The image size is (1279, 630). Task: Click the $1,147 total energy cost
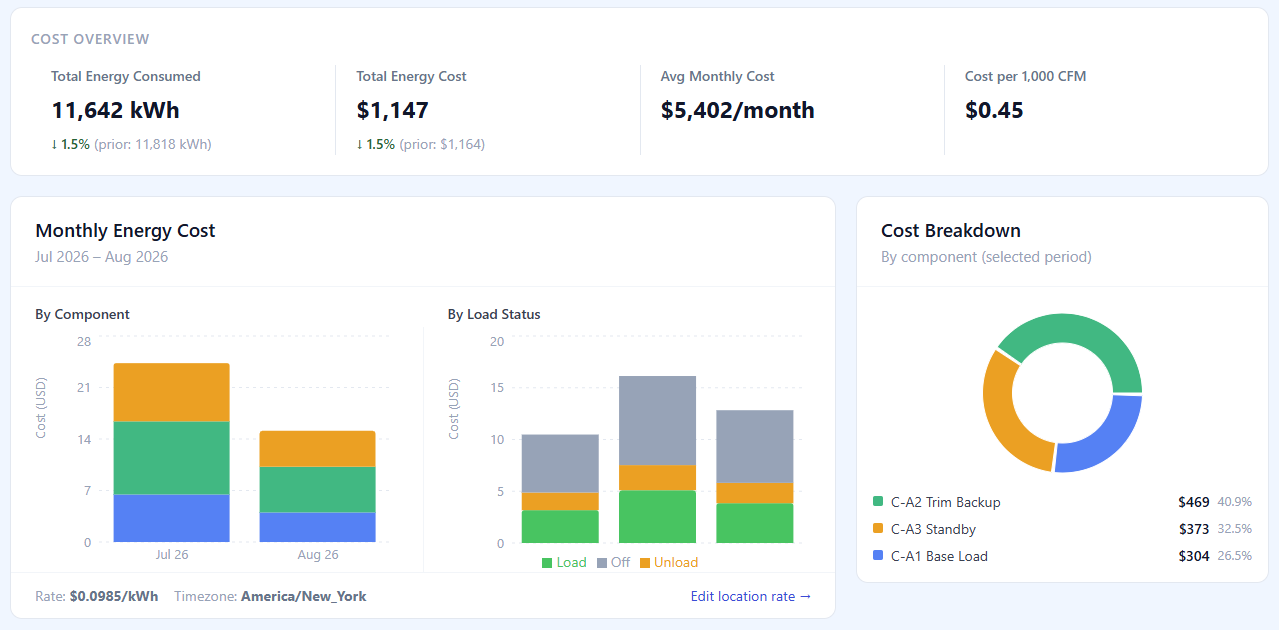pyautogui.click(x=393, y=110)
